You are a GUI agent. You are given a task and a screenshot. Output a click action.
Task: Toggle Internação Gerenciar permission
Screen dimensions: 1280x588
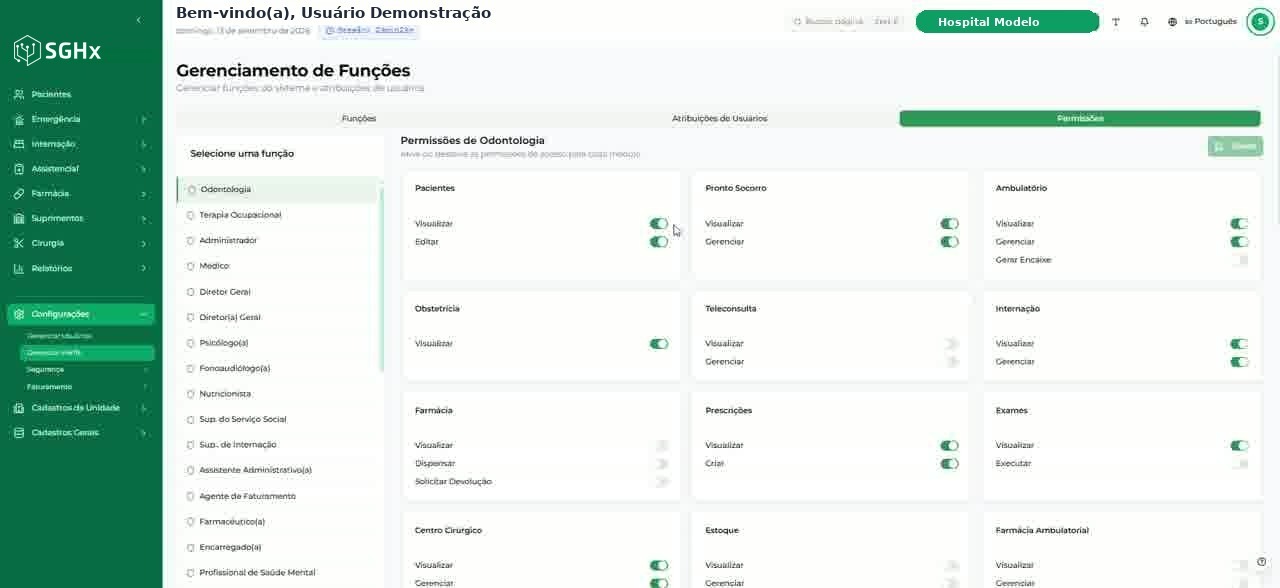coord(1240,362)
